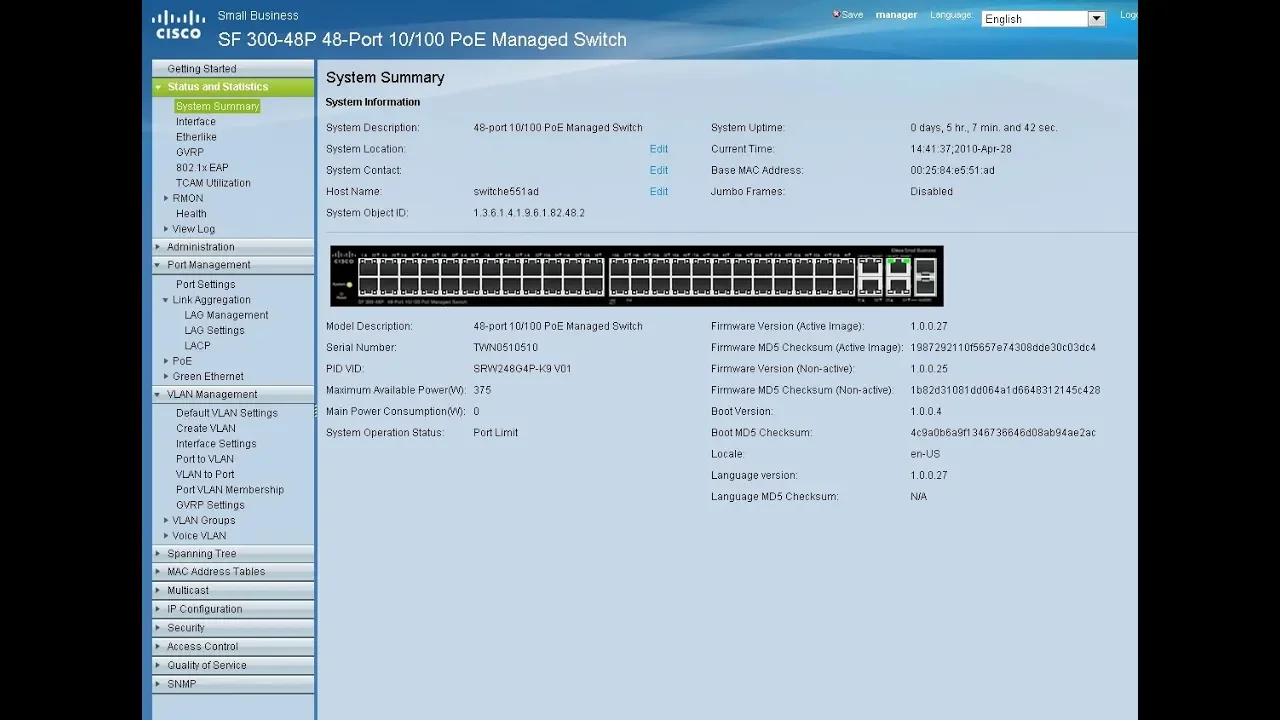Open GVRP statistics page
This screenshot has height=720, width=1280.
pyautogui.click(x=190, y=153)
